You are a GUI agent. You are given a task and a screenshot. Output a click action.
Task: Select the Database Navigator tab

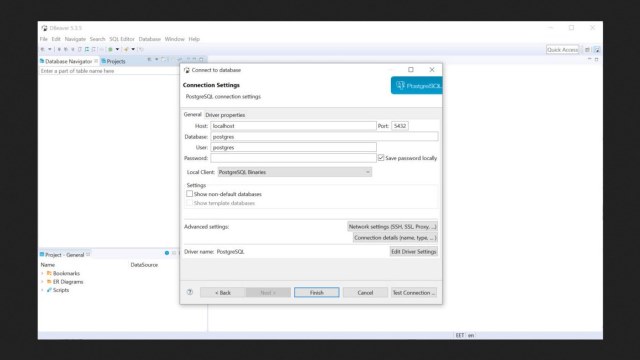pyautogui.click(x=69, y=61)
